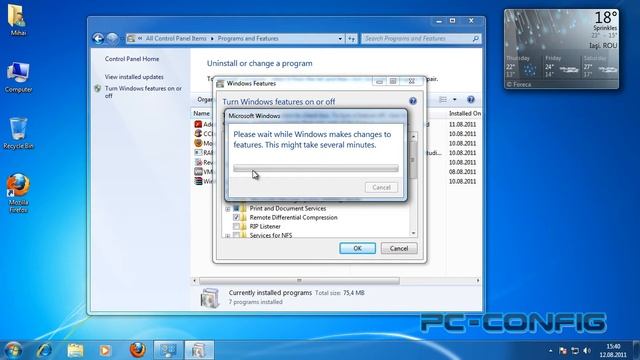Click the Show Desktop button at taskbar end

636,350
